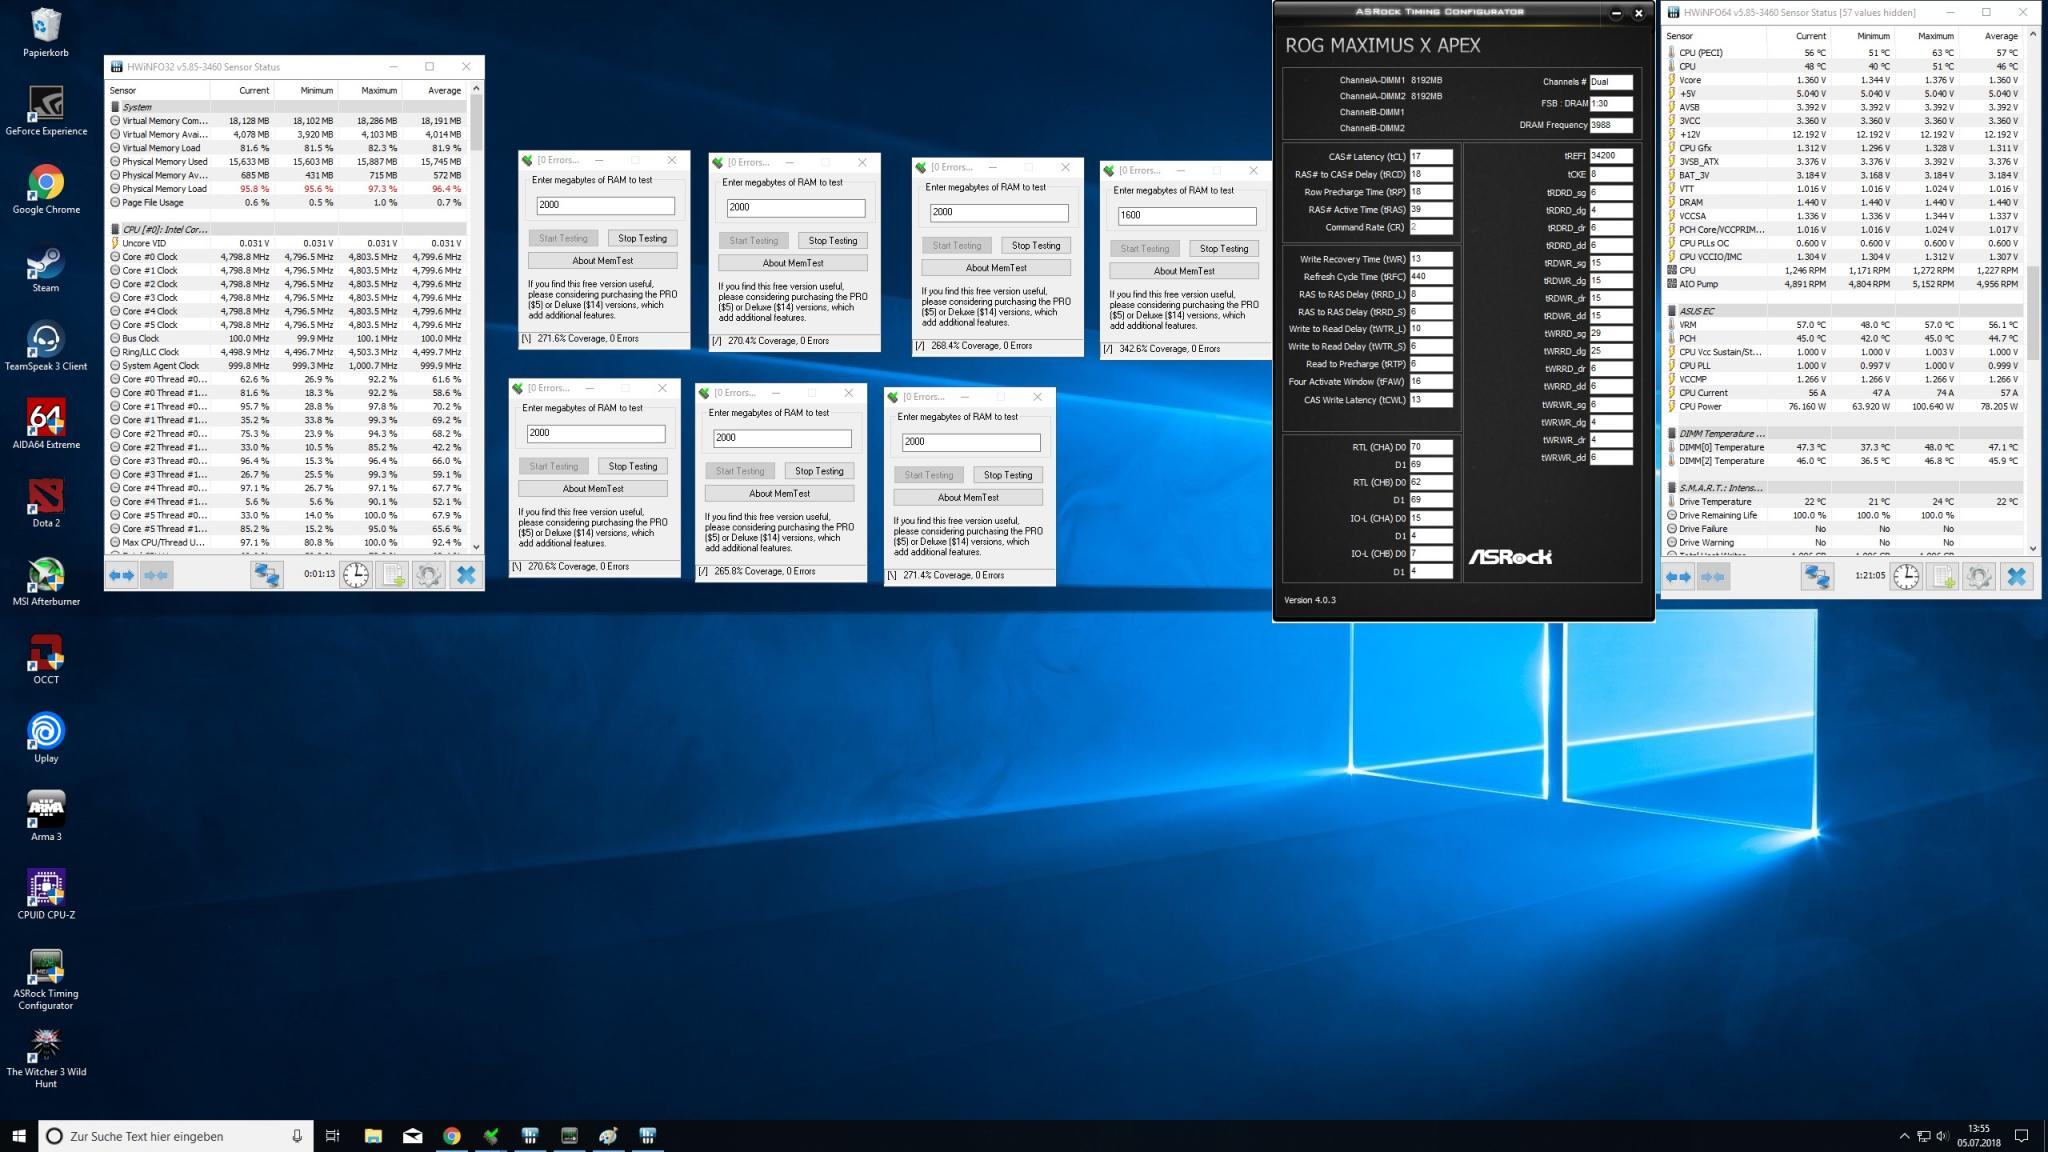
Task: Select System group row in HWiNFO32
Action: (288, 107)
